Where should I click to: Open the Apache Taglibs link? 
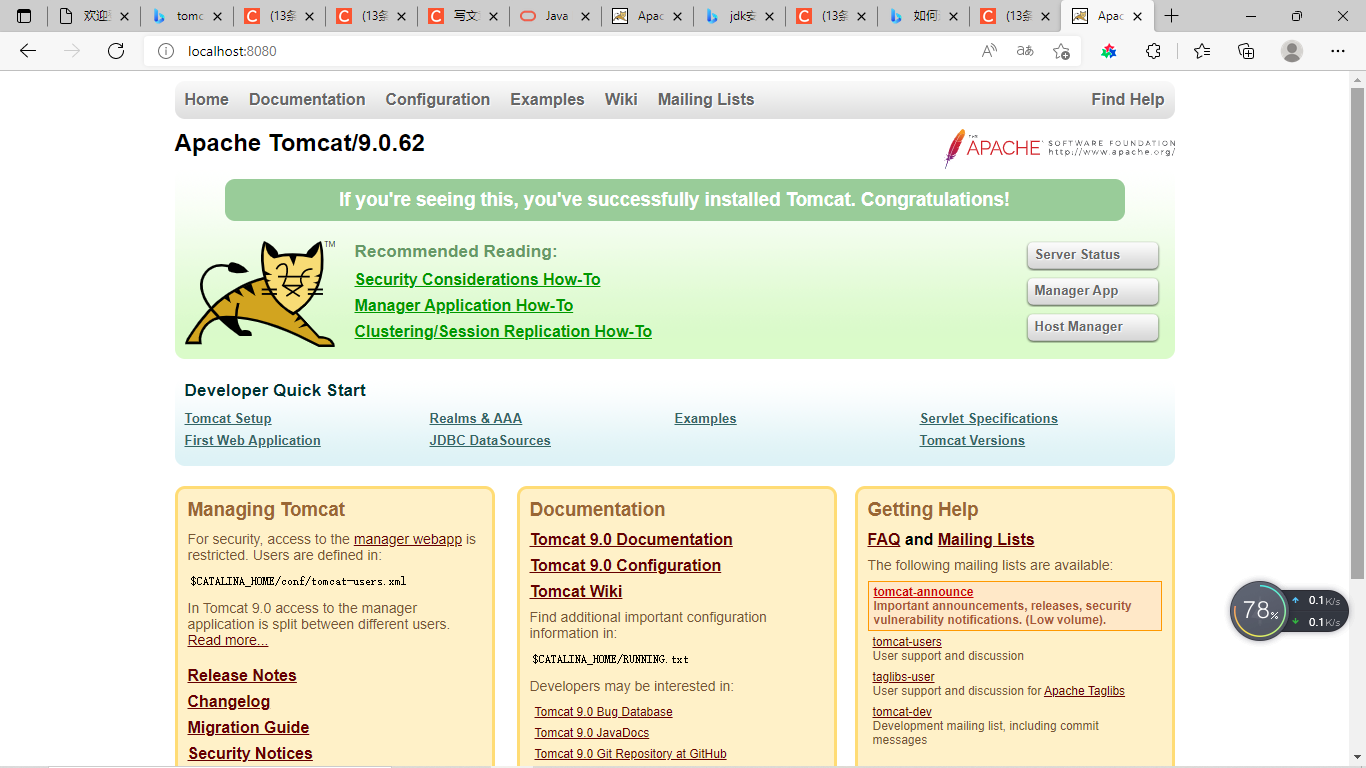[x=1084, y=691]
